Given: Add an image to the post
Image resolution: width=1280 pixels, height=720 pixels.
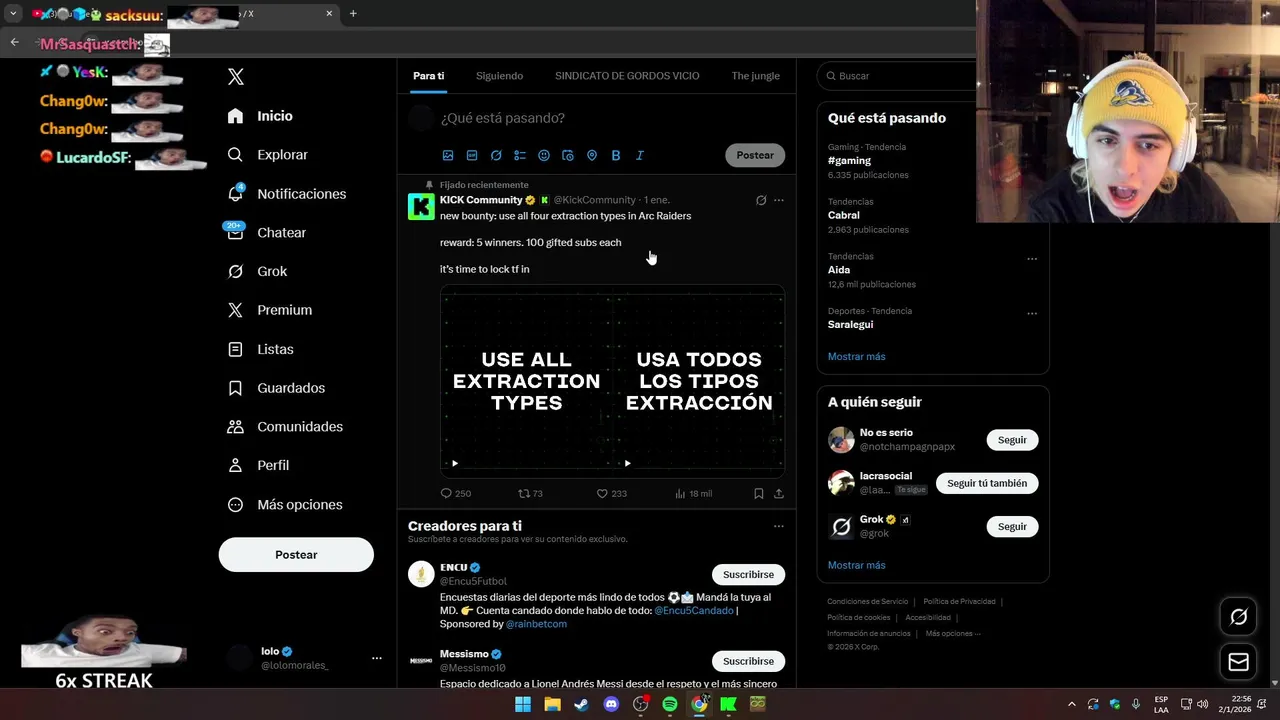Looking at the screenshot, I should pyautogui.click(x=448, y=156).
